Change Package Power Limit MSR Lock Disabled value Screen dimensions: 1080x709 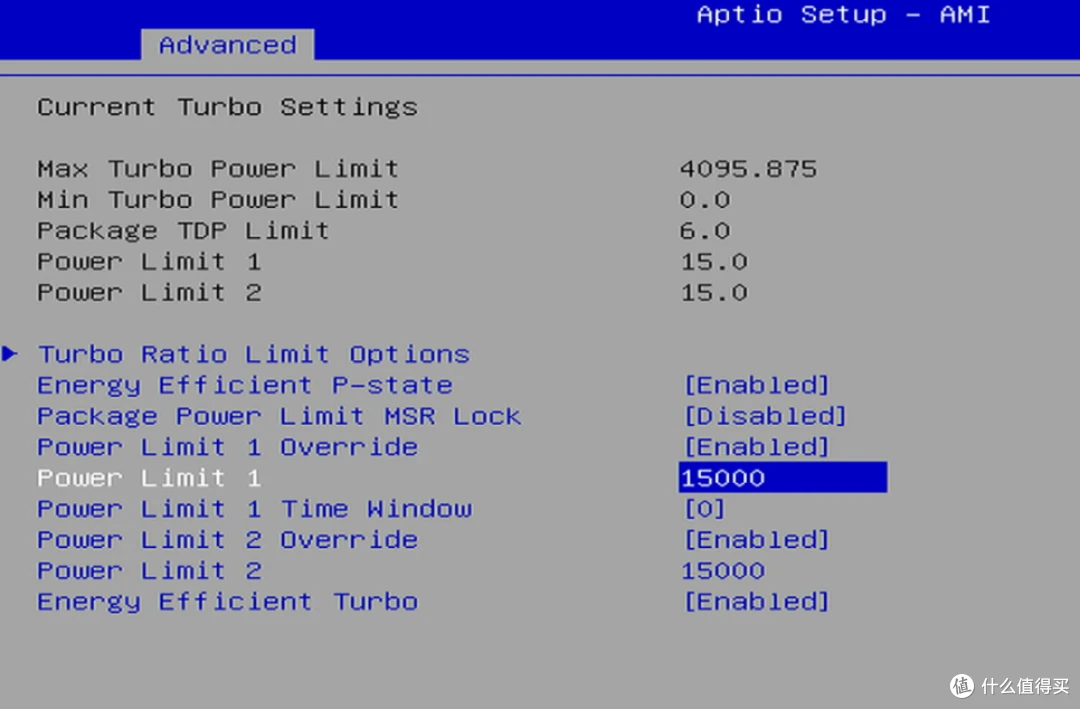pyautogui.click(x=765, y=416)
